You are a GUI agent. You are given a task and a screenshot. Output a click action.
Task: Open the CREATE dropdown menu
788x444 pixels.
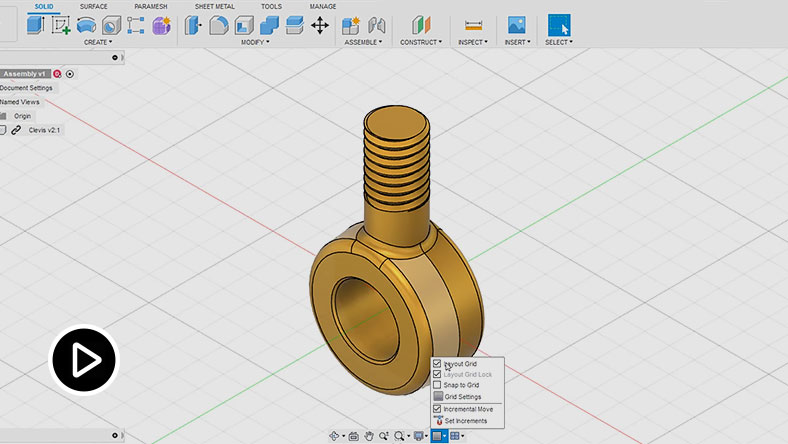(x=97, y=43)
